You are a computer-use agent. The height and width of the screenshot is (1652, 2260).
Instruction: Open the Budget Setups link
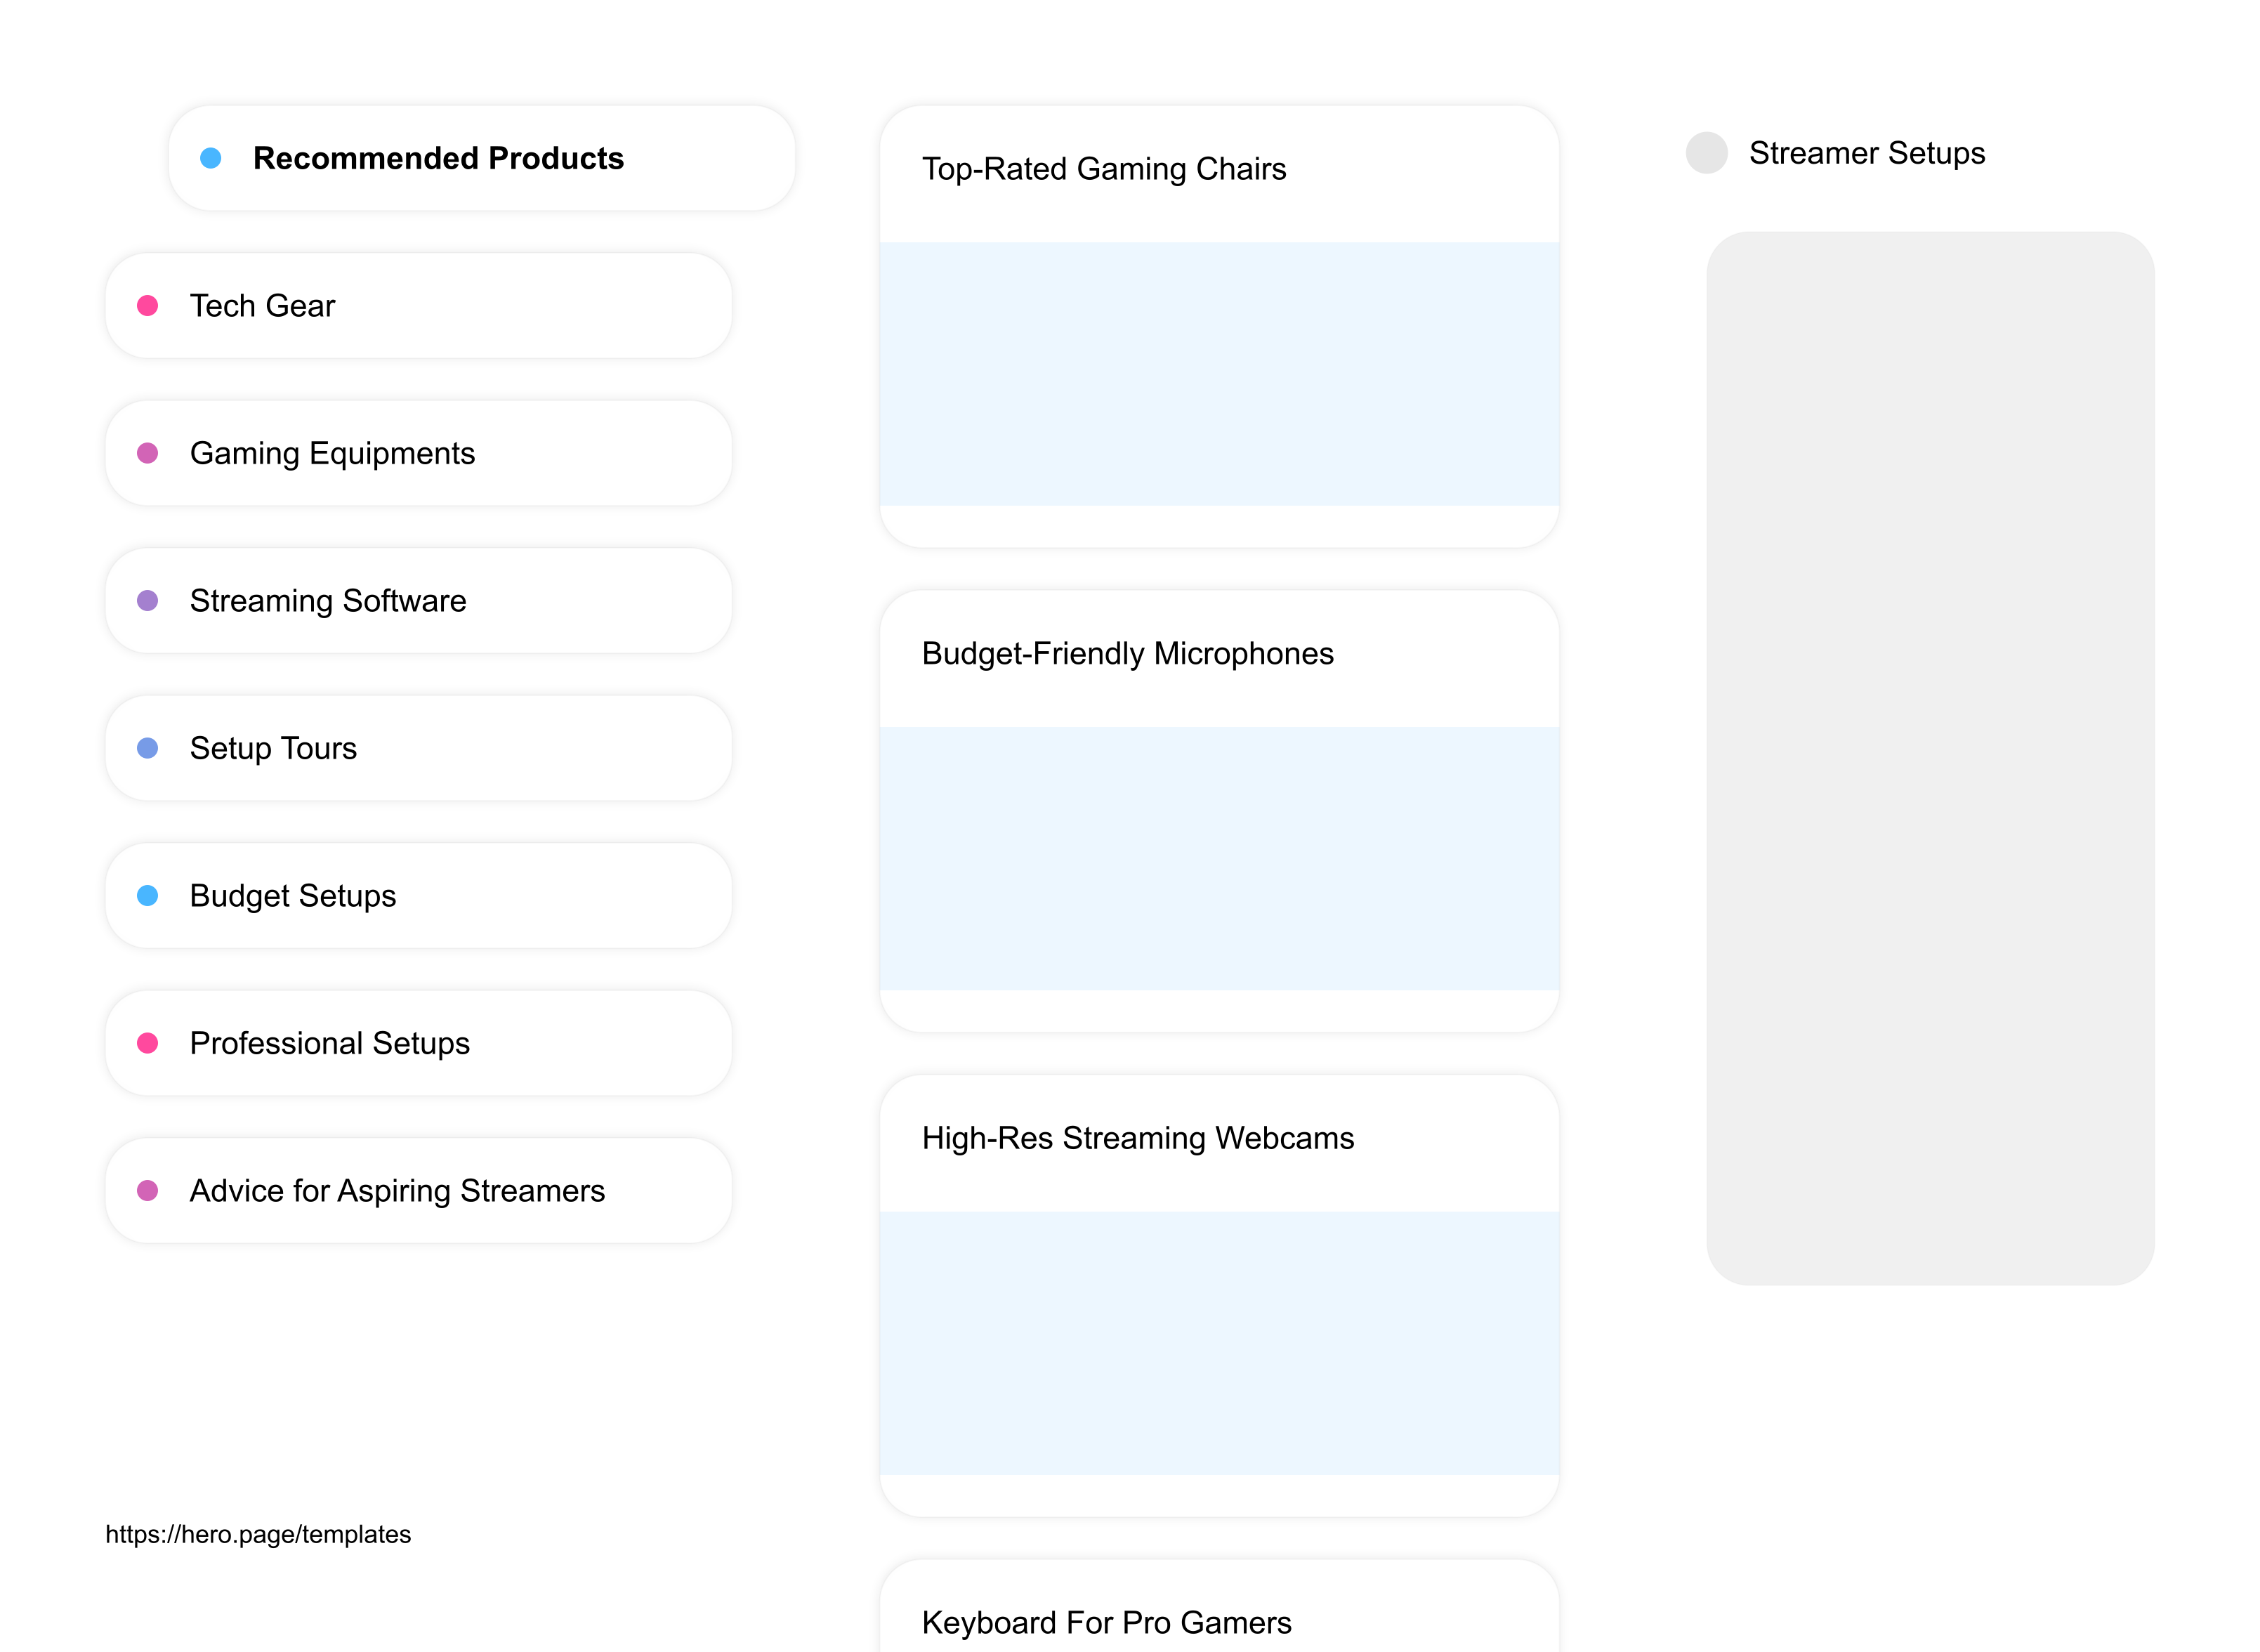pyautogui.click(x=292, y=896)
